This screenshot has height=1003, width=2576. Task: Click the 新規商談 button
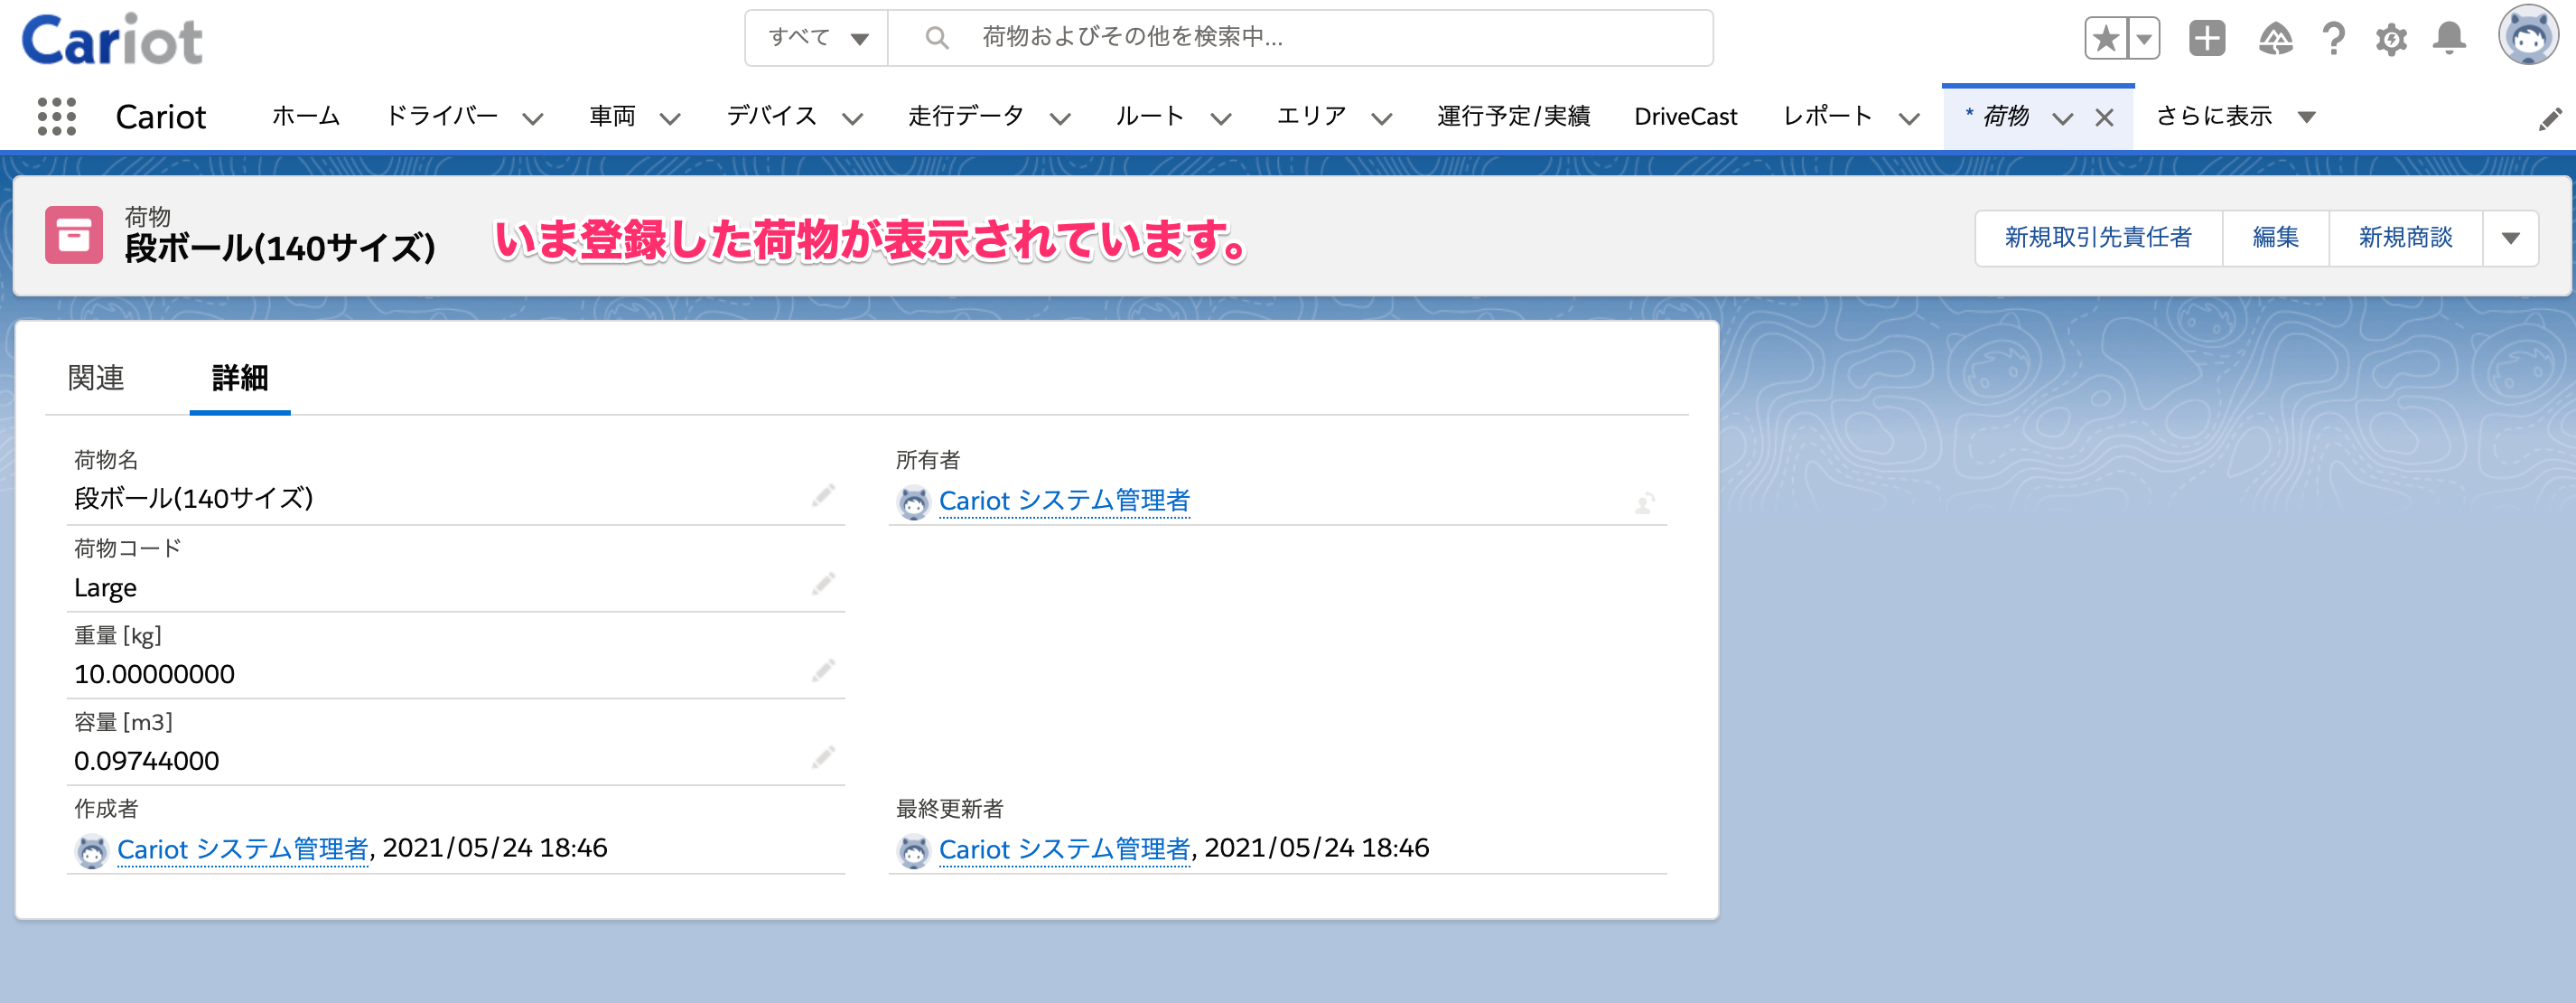pyautogui.click(x=2405, y=238)
